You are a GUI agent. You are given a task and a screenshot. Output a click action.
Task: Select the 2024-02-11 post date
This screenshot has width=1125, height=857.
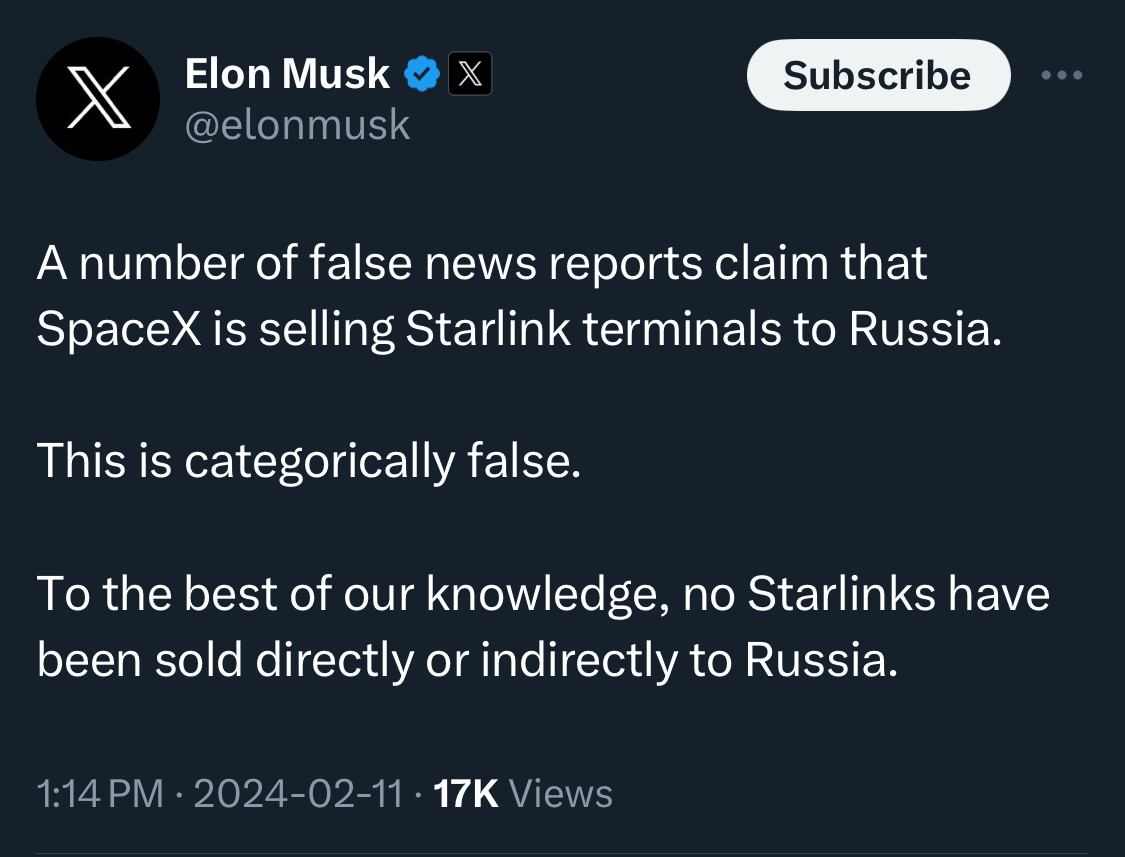pyautogui.click(x=298, y=794)
